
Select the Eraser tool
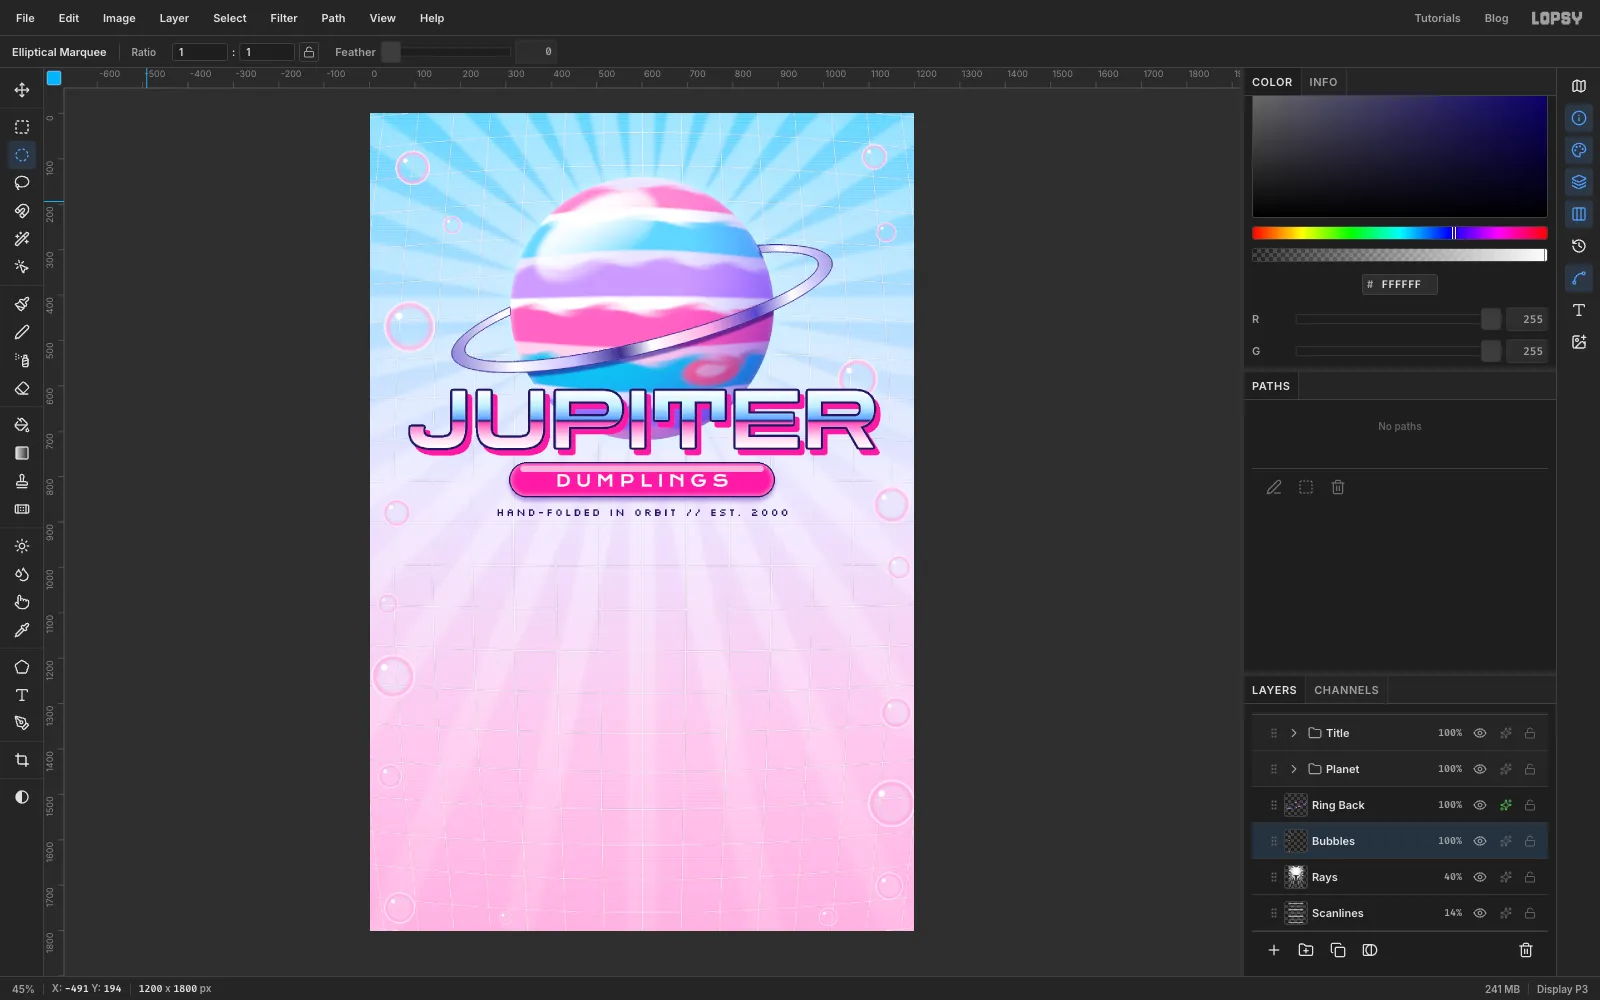[22, 388]
